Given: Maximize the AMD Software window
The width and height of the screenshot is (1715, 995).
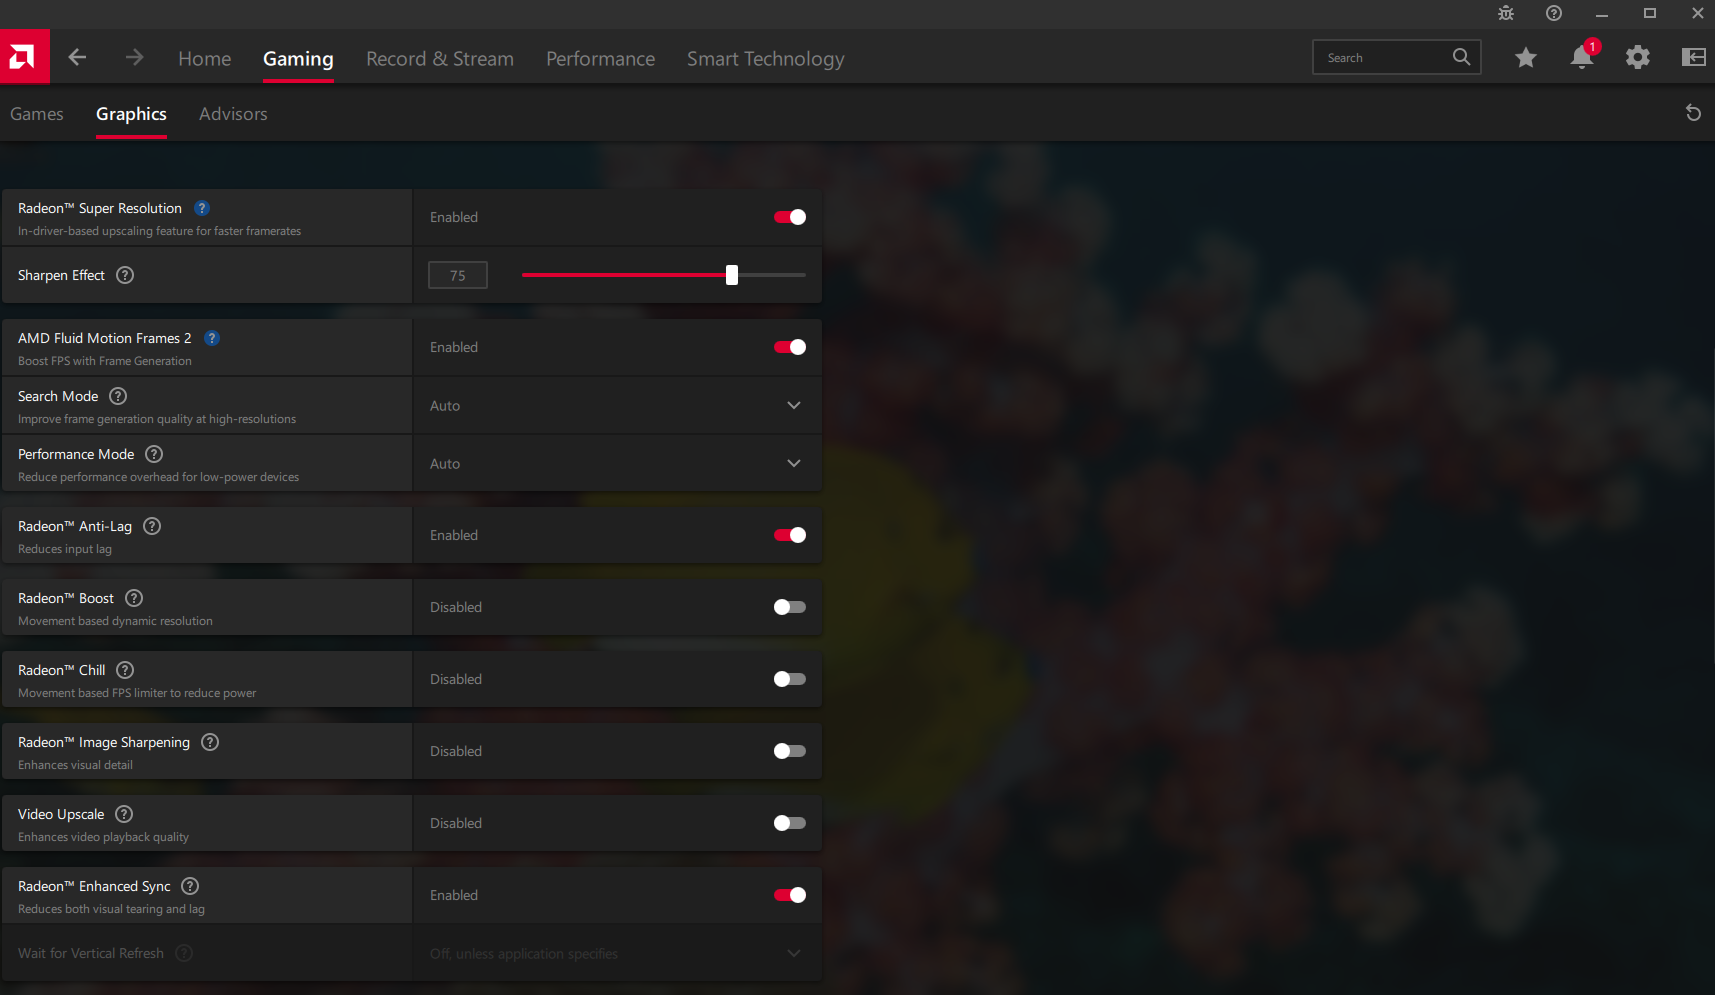Looking at the screenshot, I should pos(1650,13).
